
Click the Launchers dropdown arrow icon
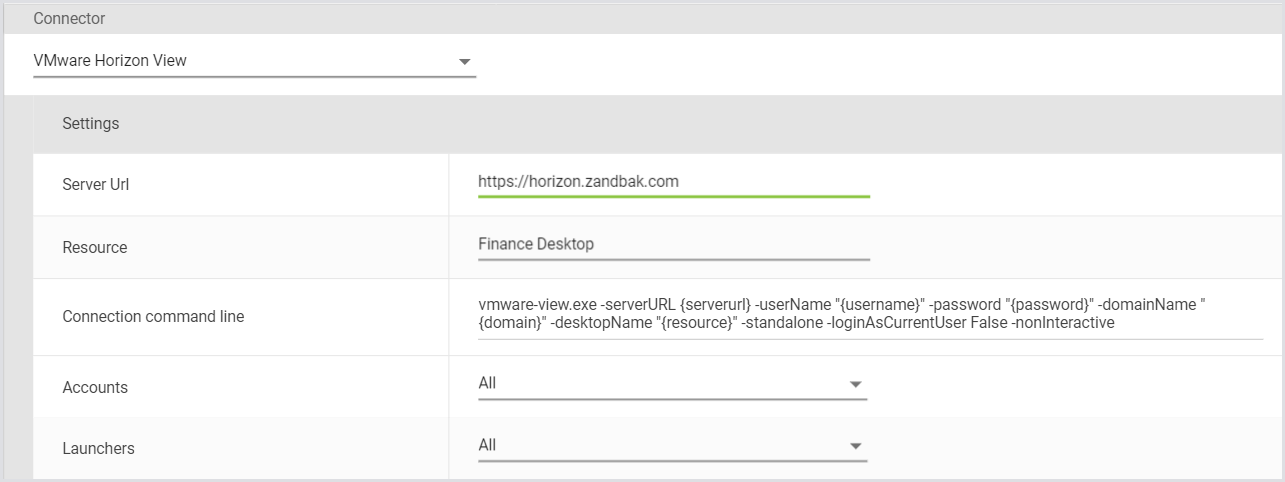pyautogui.click(x=855, y=446)
